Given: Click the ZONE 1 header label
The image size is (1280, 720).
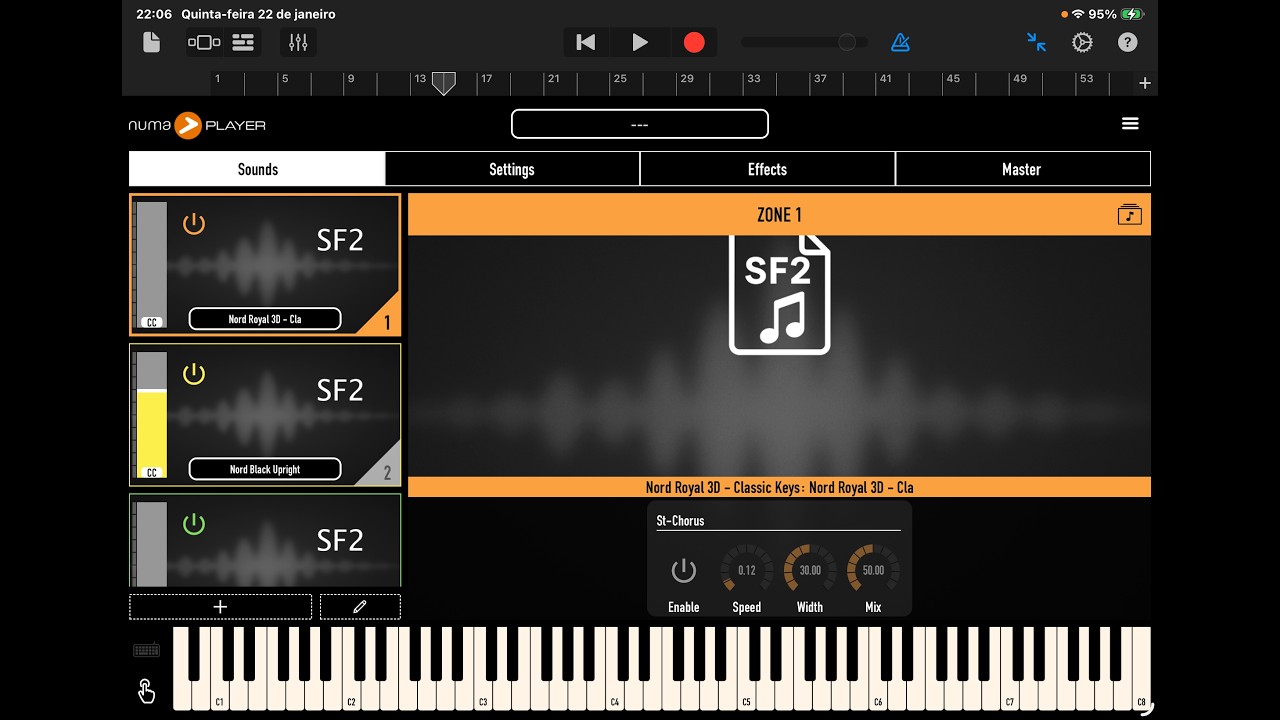Looking at the screenshot, I should pyautogui.click(x=779, y=214).
